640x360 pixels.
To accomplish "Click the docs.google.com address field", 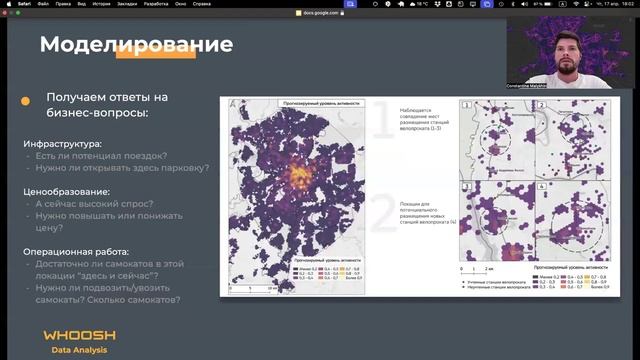I will pos(320,13).
